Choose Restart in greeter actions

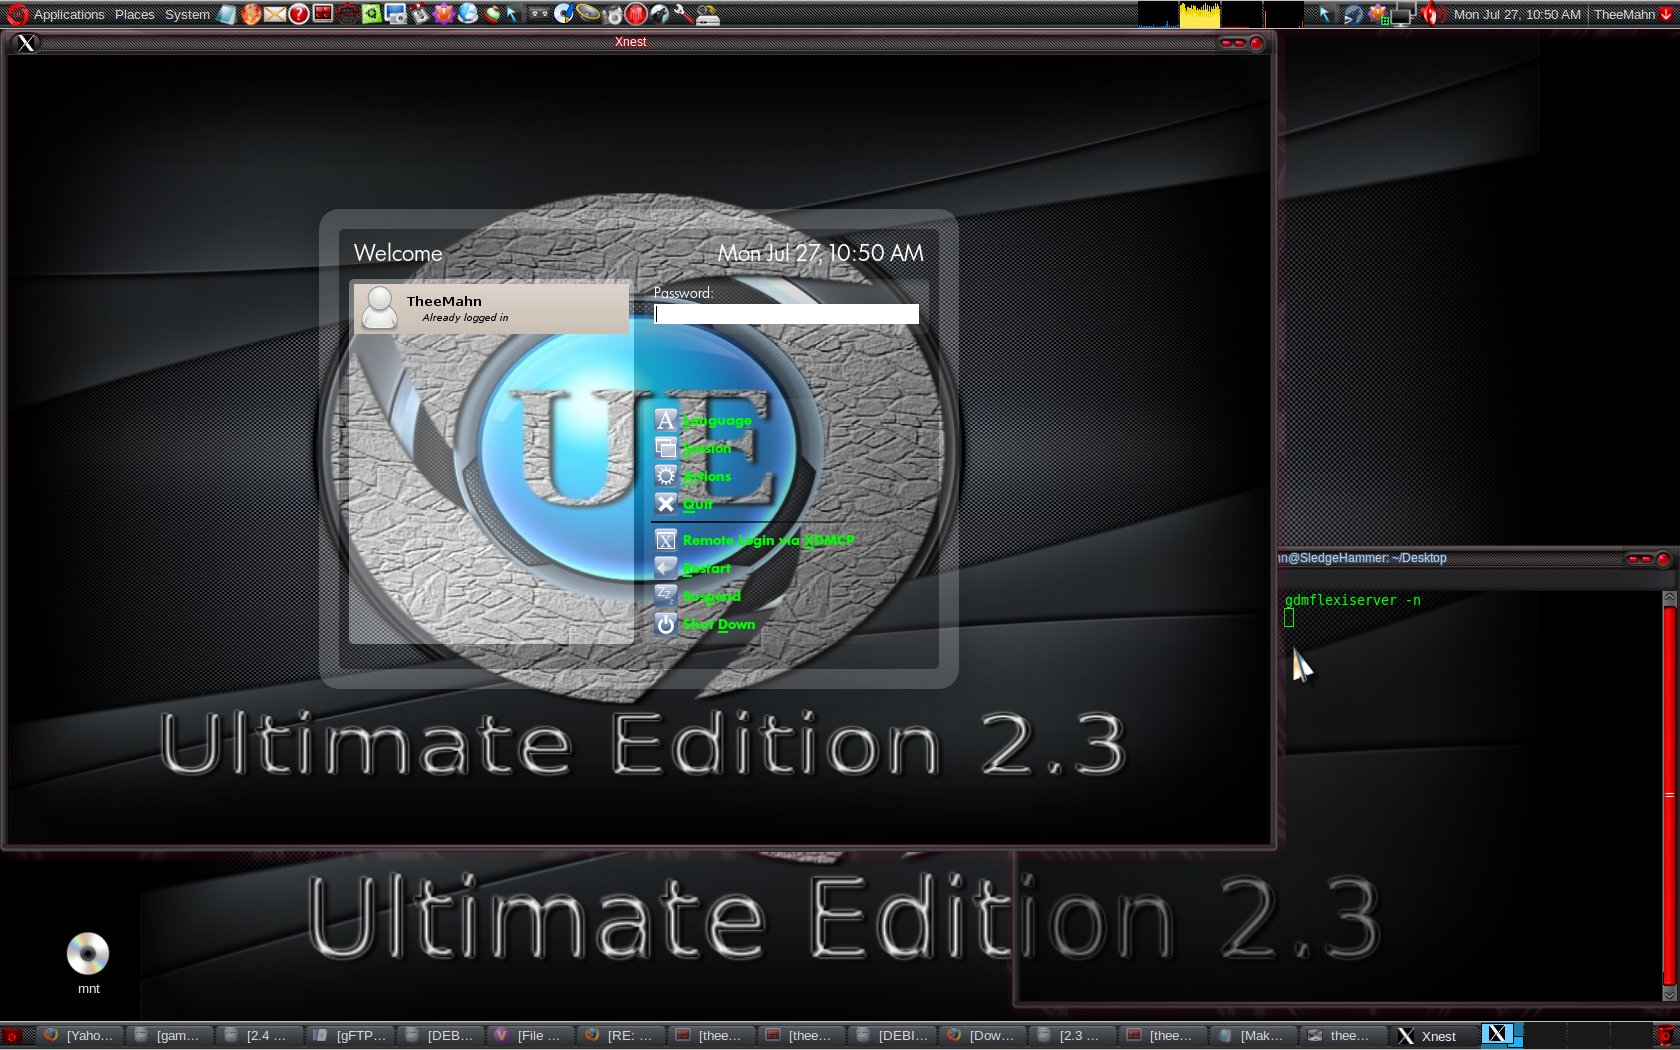[x=707, y=569]
